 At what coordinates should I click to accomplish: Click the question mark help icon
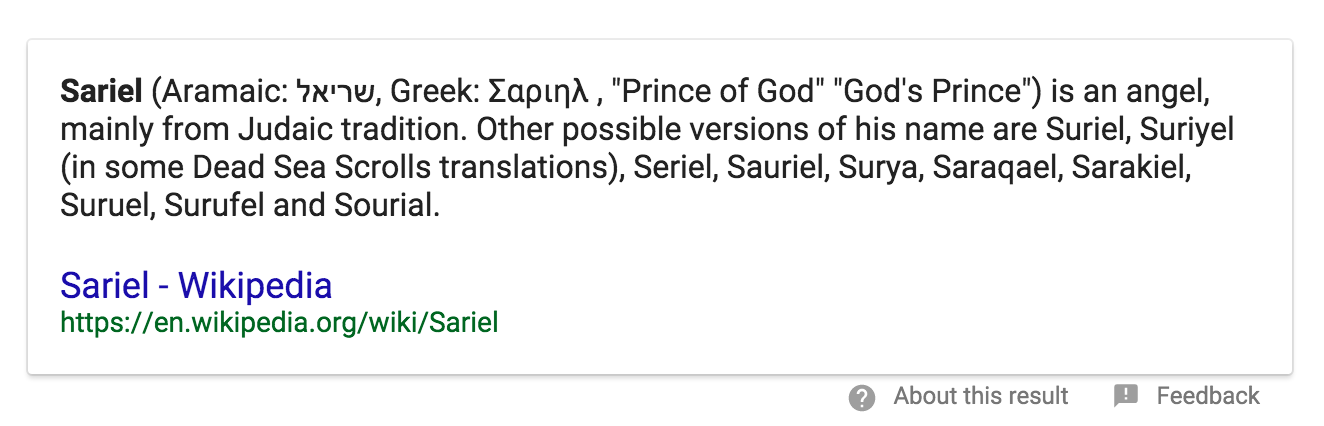click(861, 397)
